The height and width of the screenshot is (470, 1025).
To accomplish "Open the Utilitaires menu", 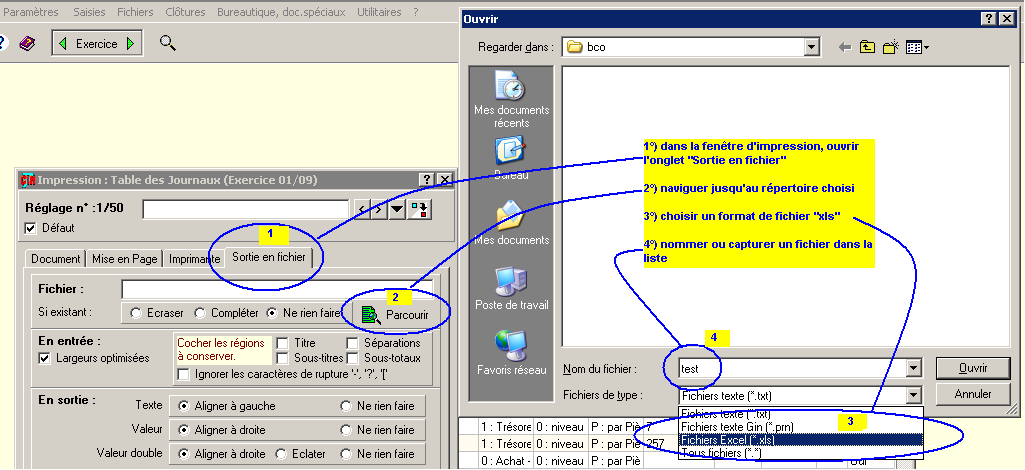I will click(379, 12).
